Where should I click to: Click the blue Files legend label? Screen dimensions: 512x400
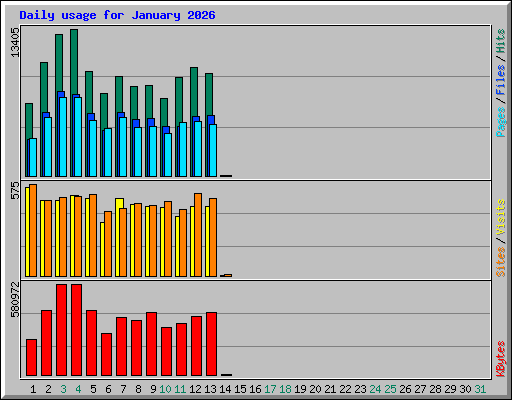coord(501,80)
